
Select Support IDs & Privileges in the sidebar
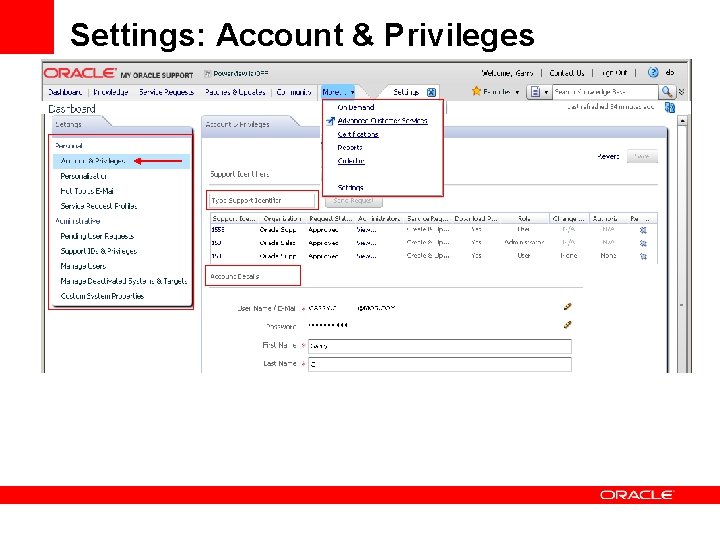pos(99,251)
